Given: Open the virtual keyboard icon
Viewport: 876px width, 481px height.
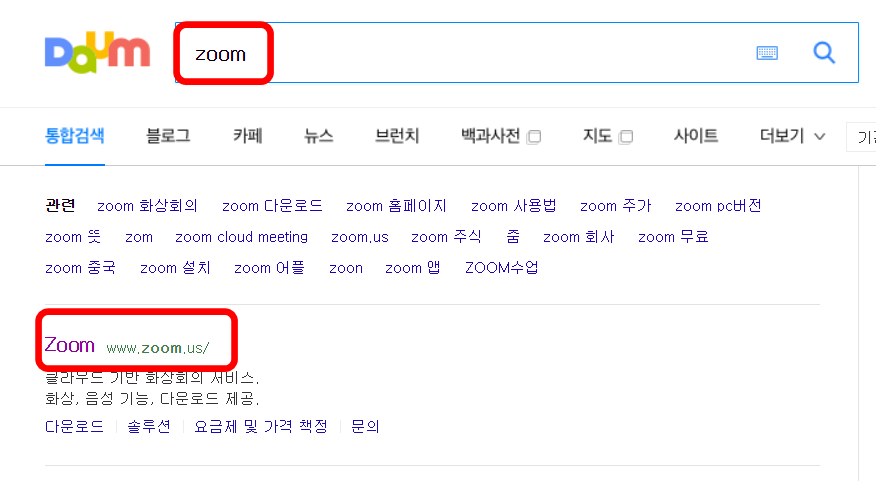Looking at the screenshot, I should (767, 53).
